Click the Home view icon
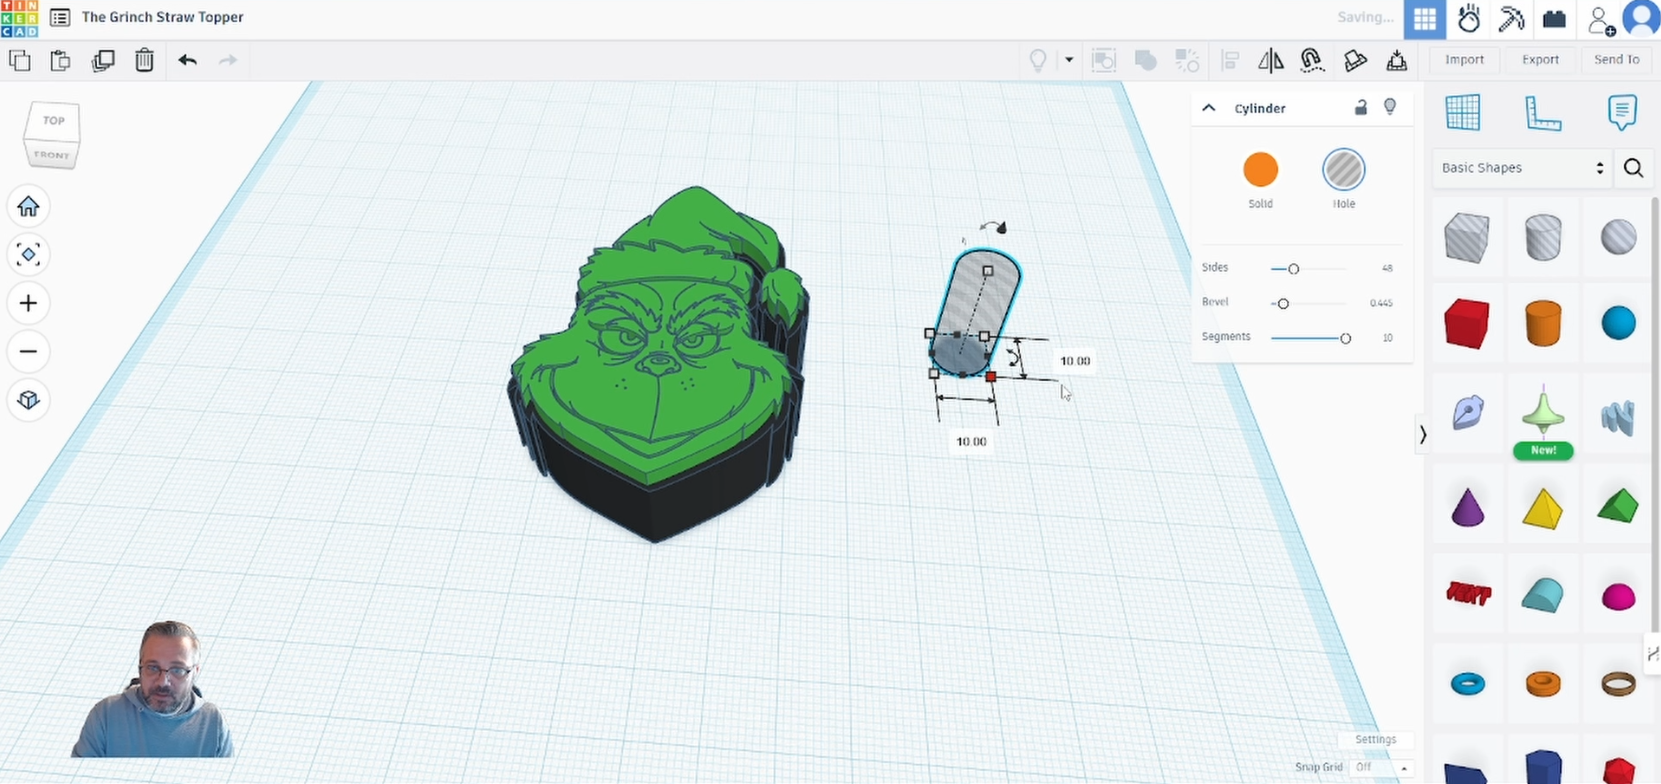Screen dimensions: 1661x784 click(28, 206)
